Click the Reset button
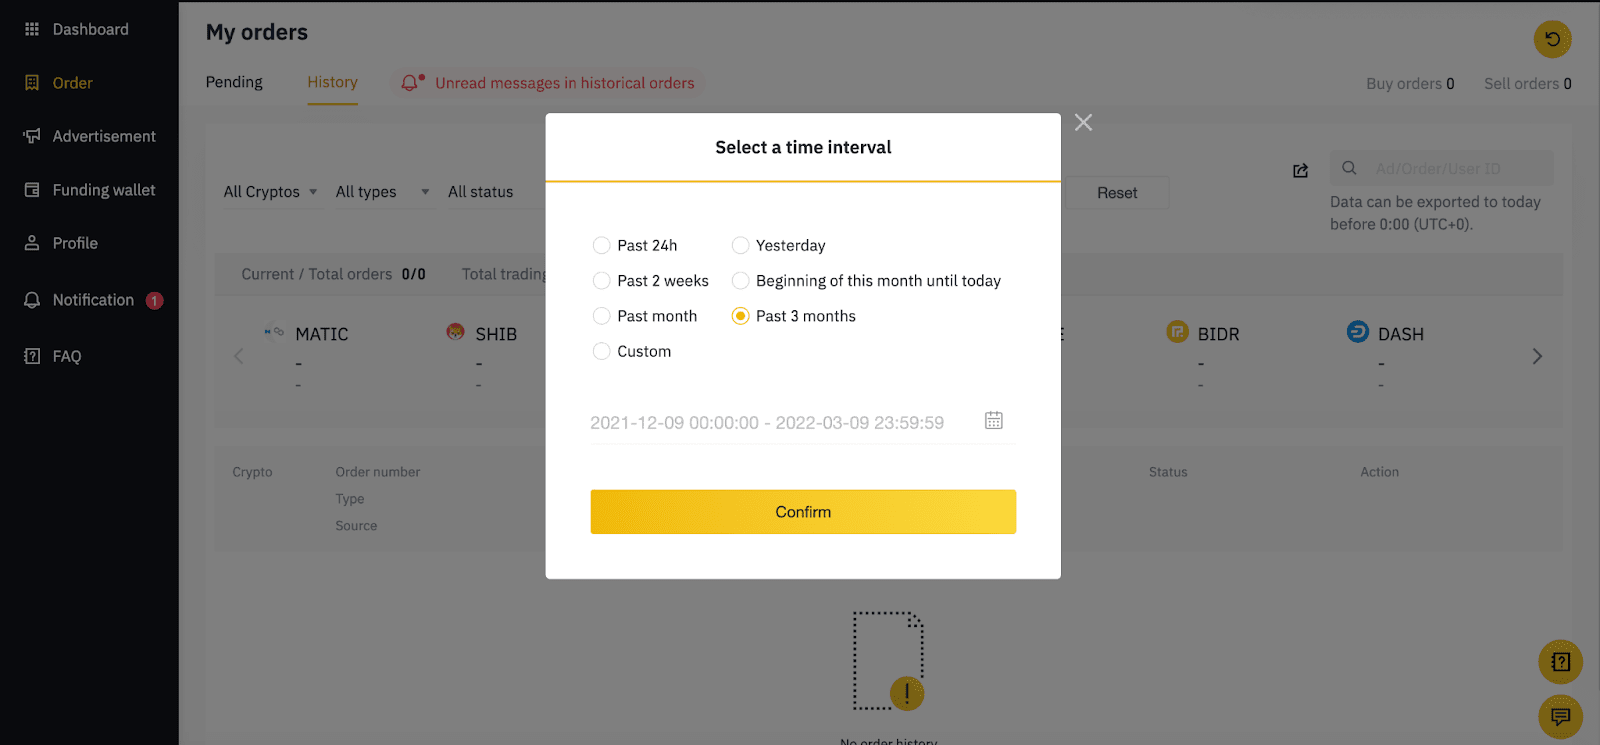Image resolution: width=1600 pixels, height=745 pixels. [1117, 193]
